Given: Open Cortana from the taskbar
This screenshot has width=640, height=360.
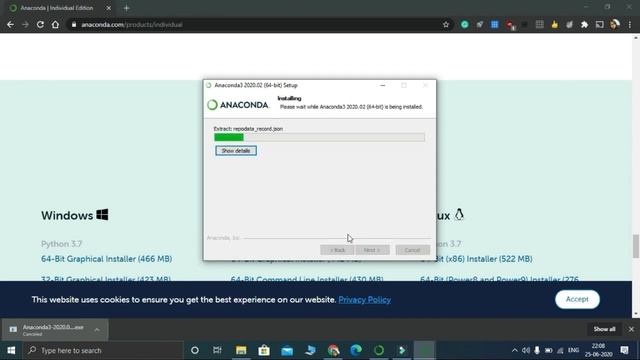Looking at the screenshot, I should (195, 350).
